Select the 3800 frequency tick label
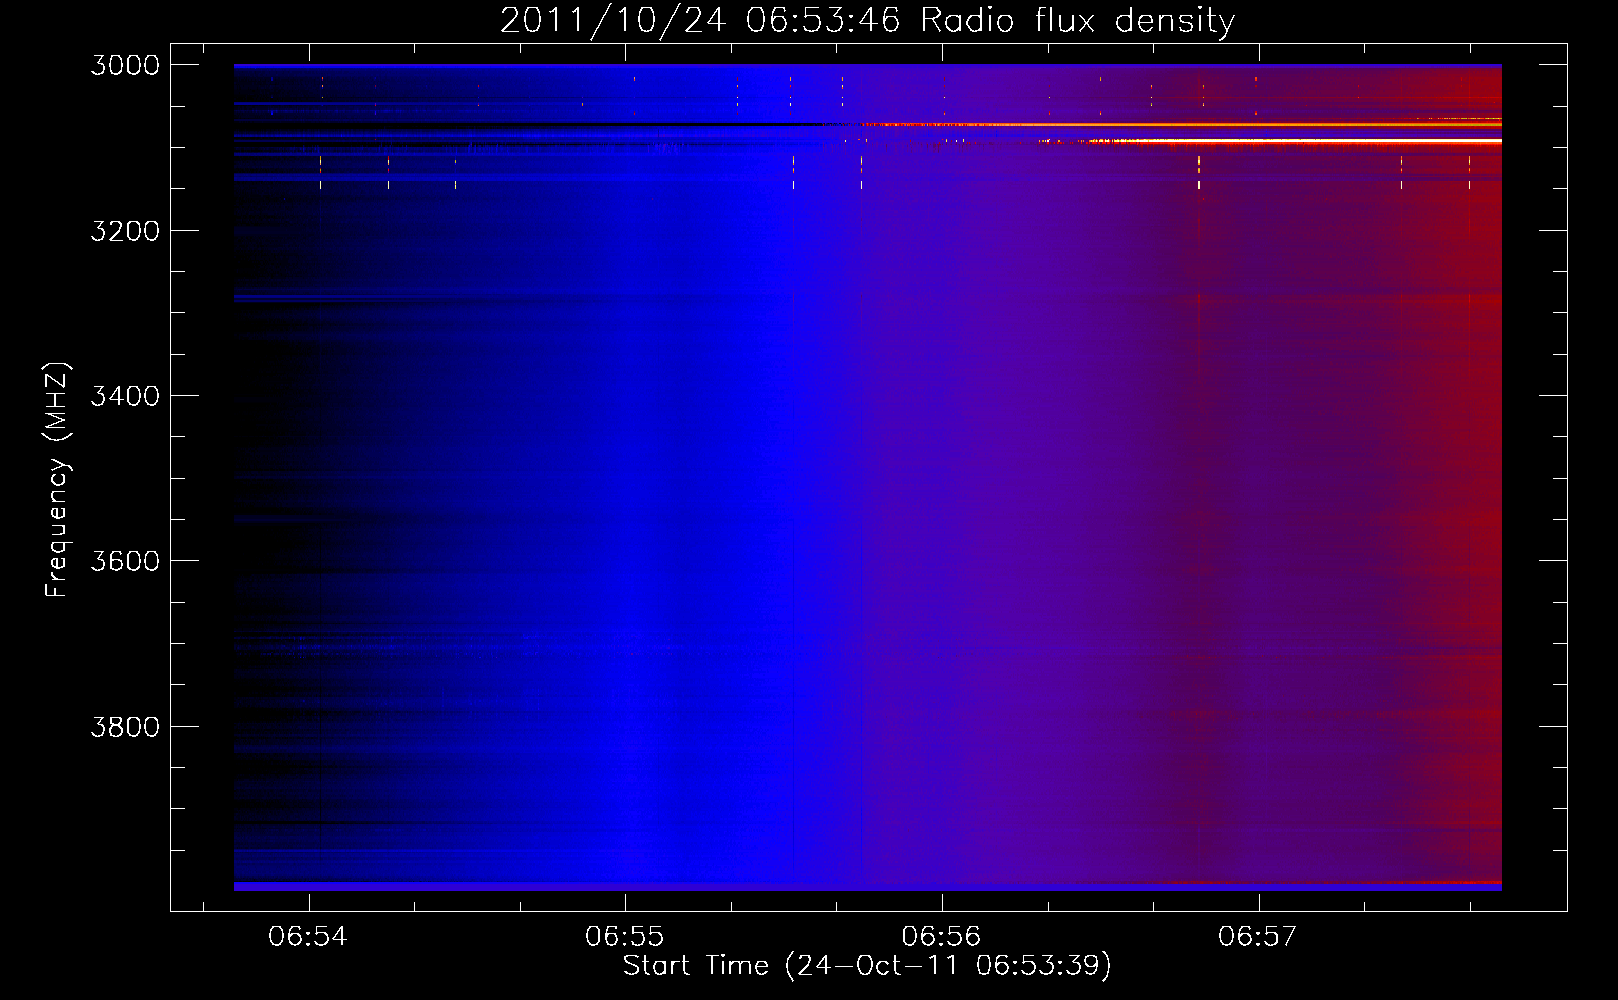 (125, 727)
